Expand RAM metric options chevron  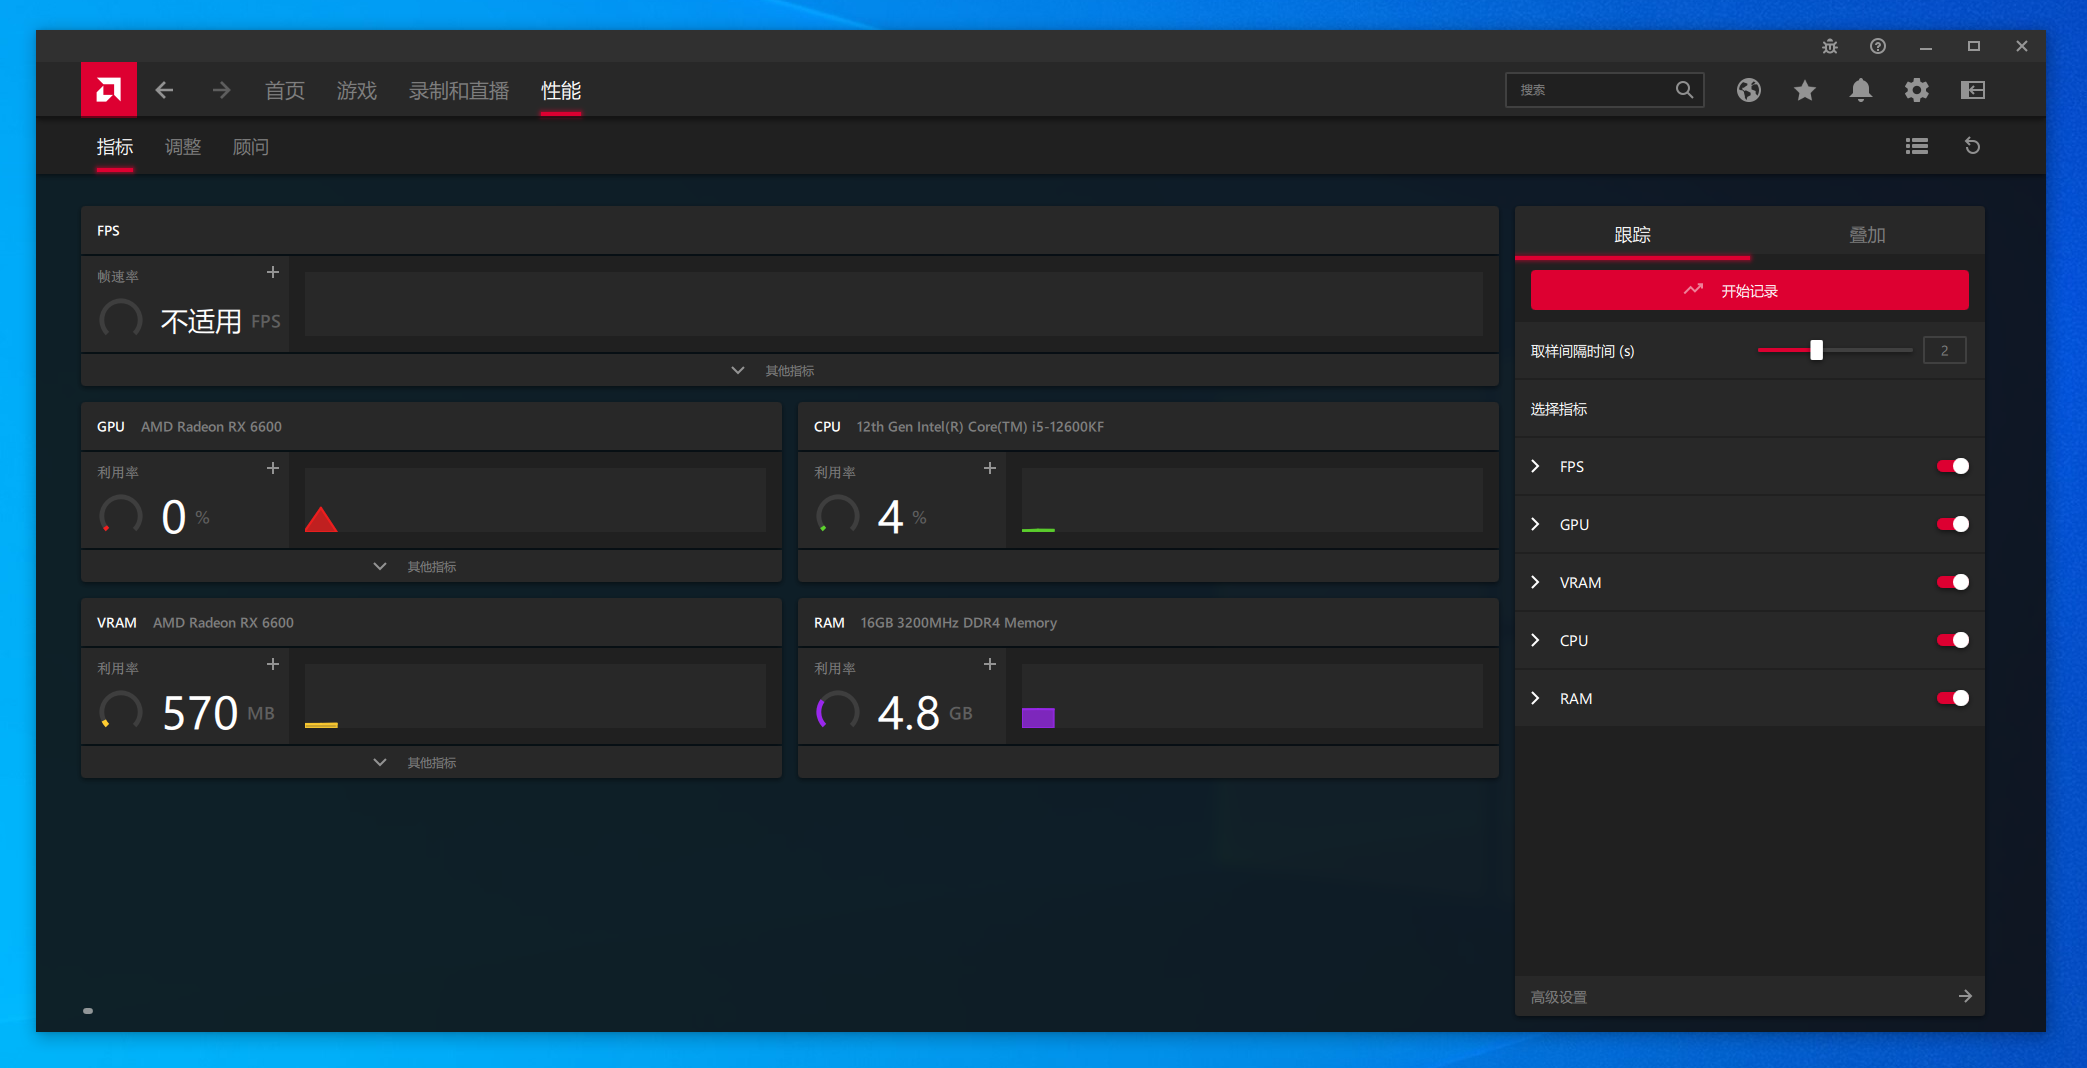point(1536,698)
